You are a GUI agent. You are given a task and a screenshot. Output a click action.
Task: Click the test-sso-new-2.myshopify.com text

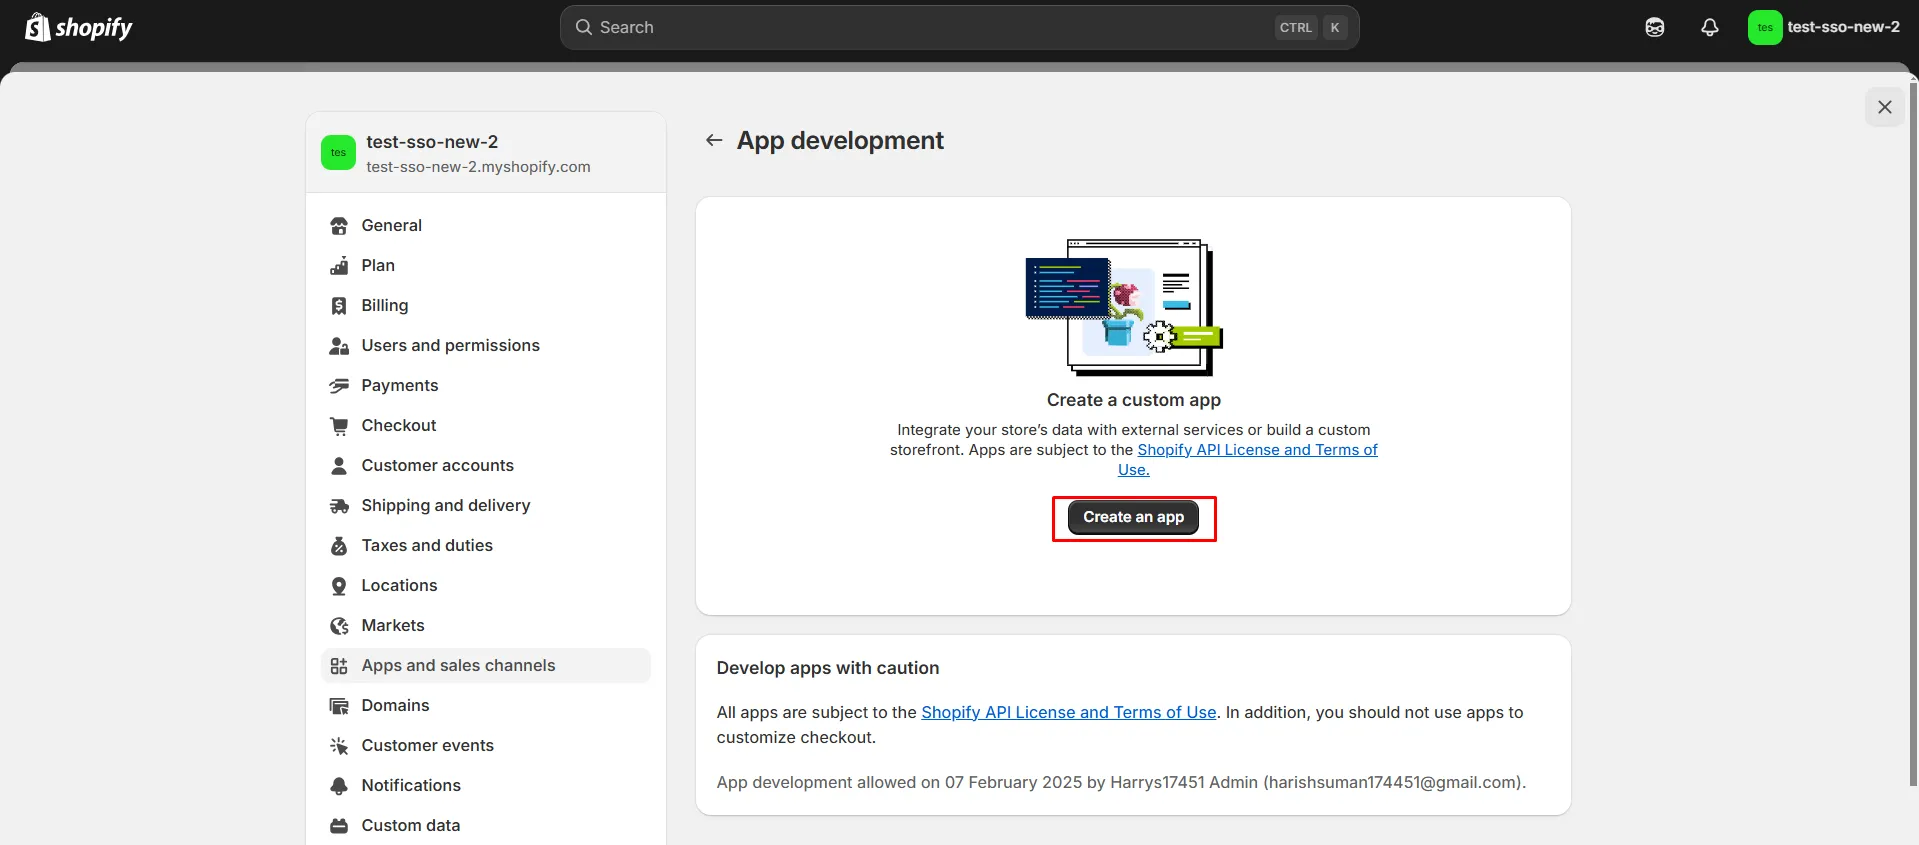[478, 167]
